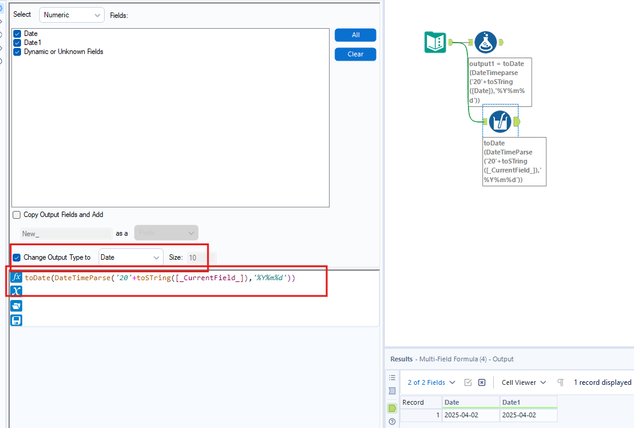
Task: Click the Size field showing 10
Action: tap(201, 257)
